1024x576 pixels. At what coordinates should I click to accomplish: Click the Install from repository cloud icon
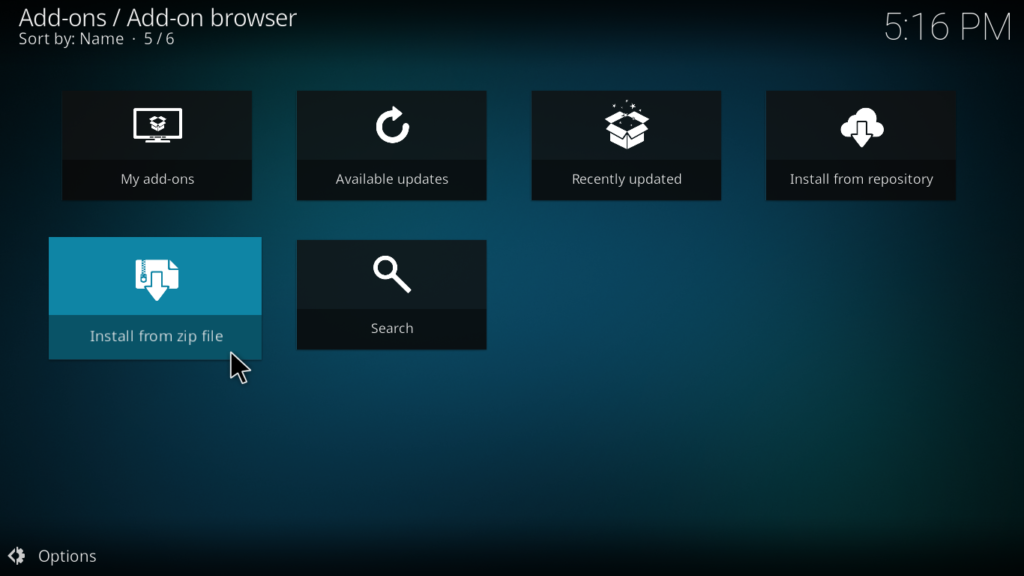[x=861, y=127]
